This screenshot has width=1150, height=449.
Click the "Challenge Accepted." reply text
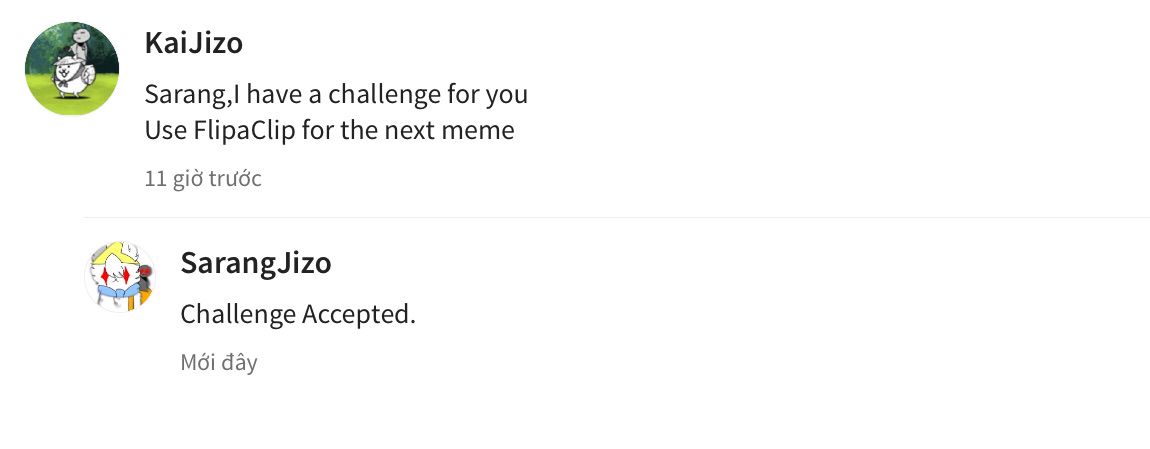297,314
